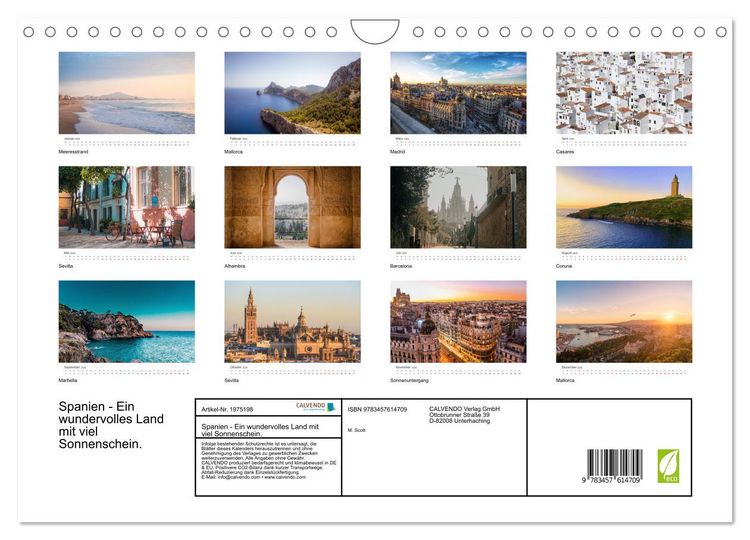Open the Meeresstrand beach photo
The image size is (750, 540).
tap(127, 93)
